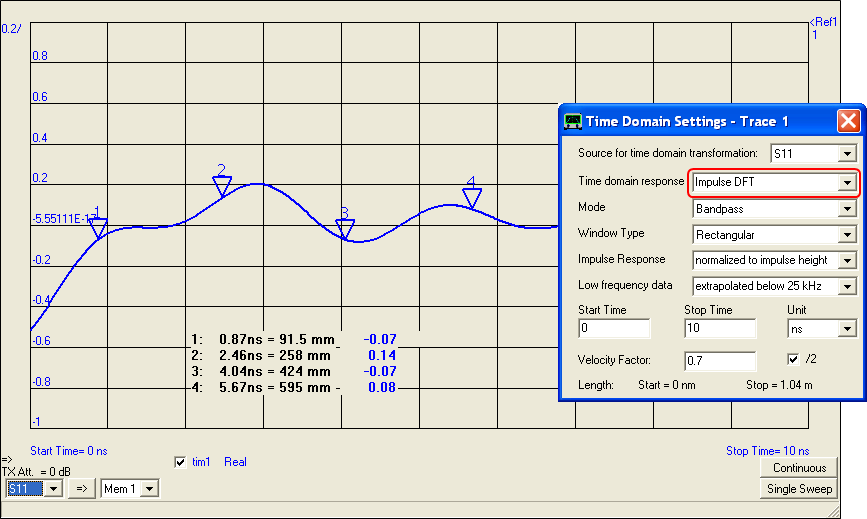This screenshot has height=519, width=867.
Task: Click the Ref1 reference indicator
Action: coord(823,22)
